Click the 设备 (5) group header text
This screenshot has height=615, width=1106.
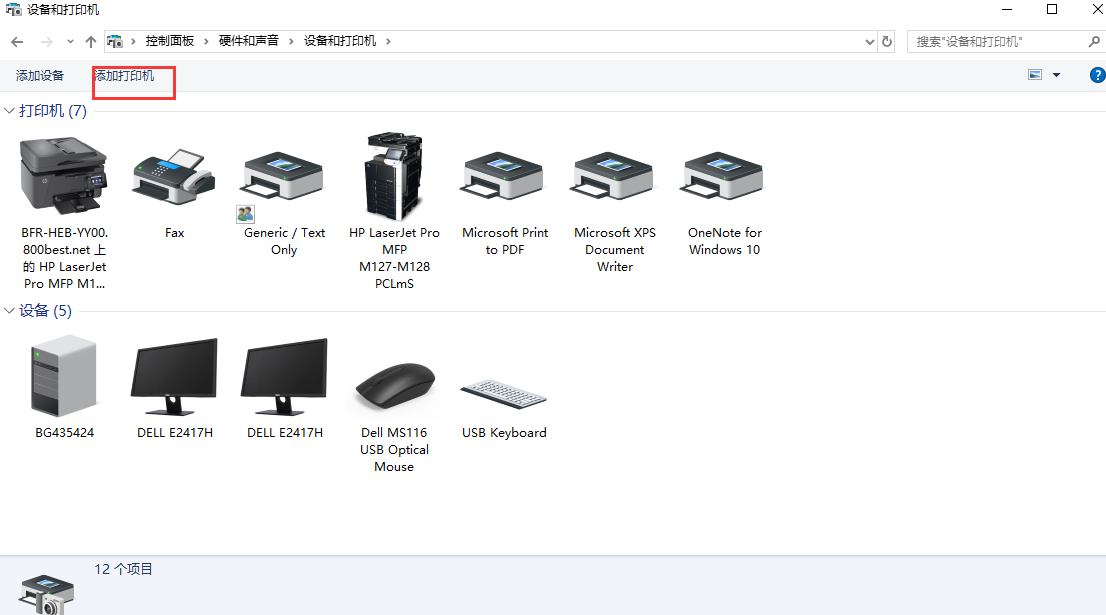(x=45, y=311)
